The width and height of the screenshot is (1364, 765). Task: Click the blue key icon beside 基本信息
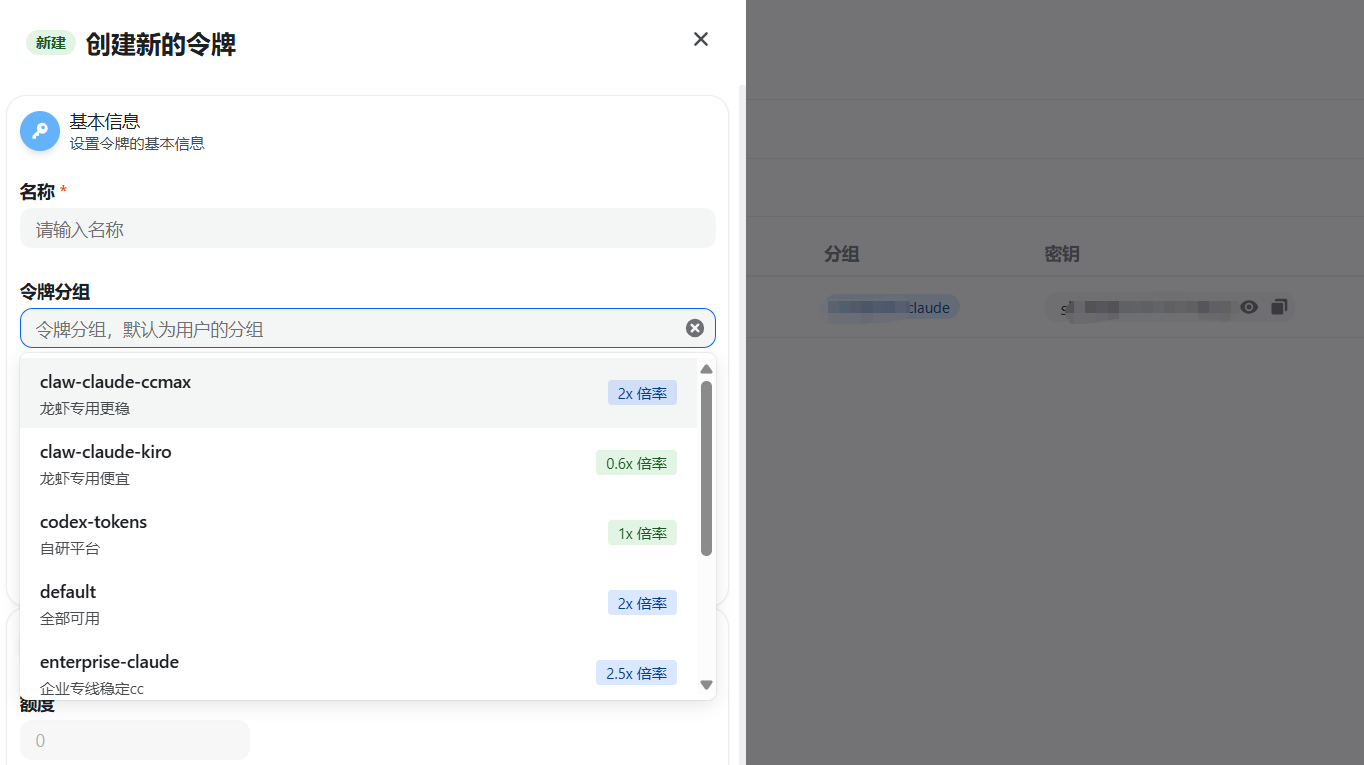tap(40, 131)
